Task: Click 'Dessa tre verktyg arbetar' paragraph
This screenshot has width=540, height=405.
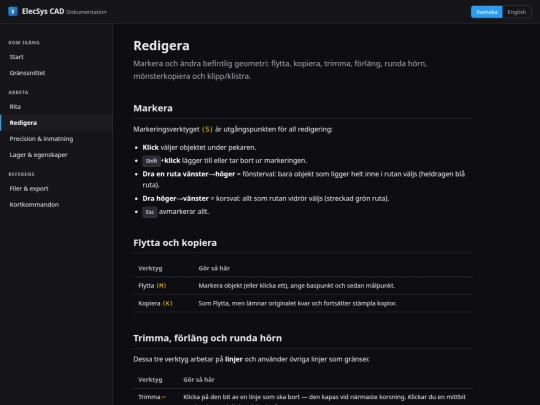Action: tap(251, 360)
